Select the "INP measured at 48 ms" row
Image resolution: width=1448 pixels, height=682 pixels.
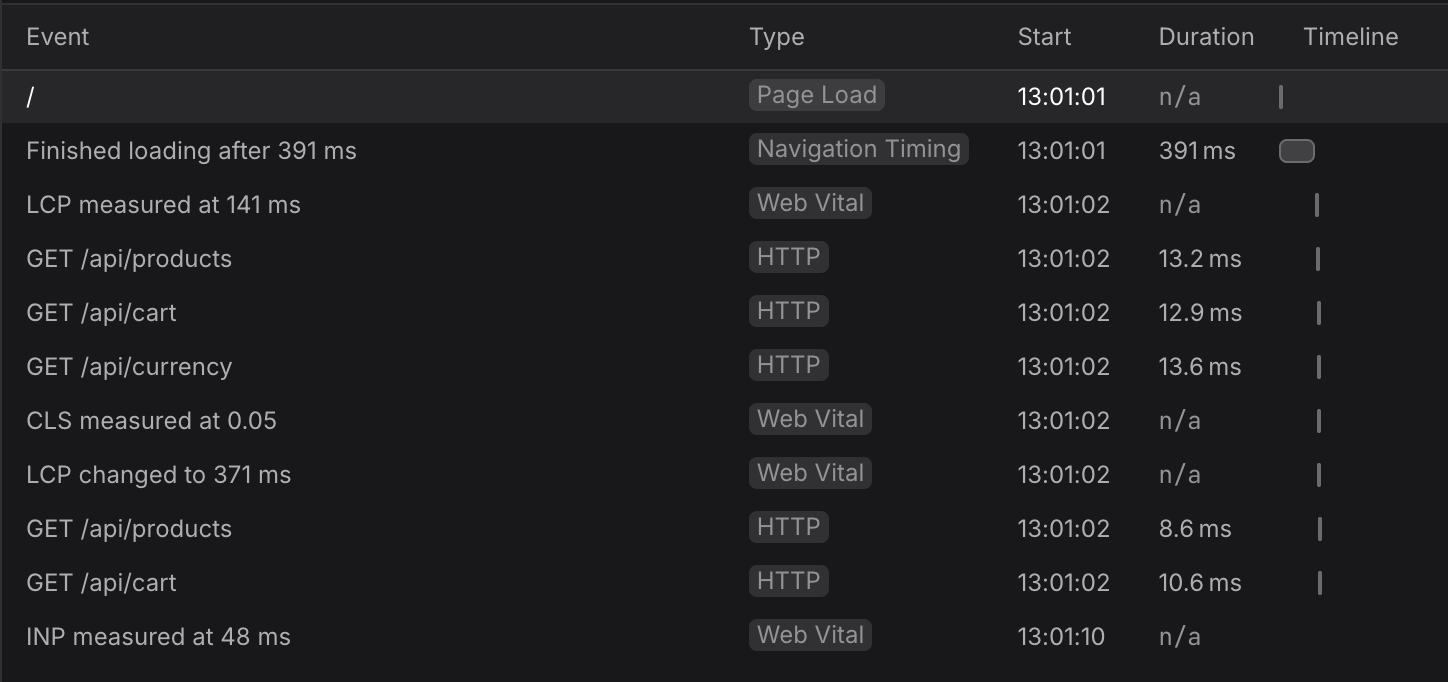point(724,637)
